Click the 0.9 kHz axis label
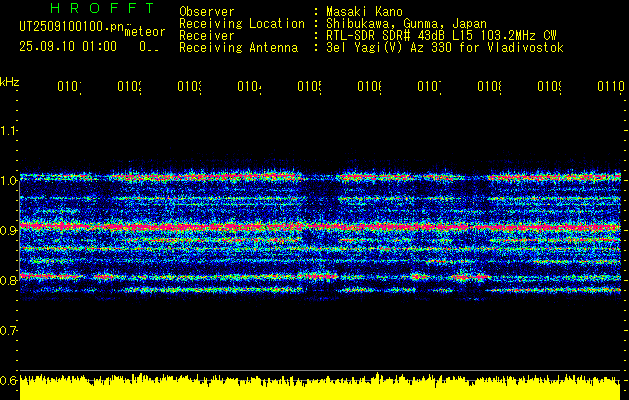 pyautogui.click(x=8, y=230)
